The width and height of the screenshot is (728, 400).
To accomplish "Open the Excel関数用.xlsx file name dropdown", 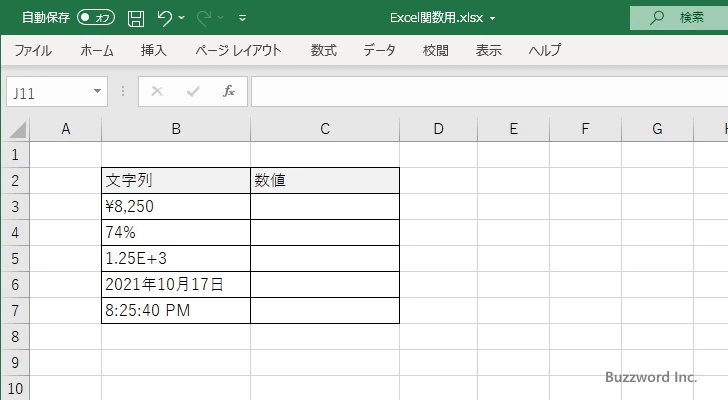I will (492, 18).
